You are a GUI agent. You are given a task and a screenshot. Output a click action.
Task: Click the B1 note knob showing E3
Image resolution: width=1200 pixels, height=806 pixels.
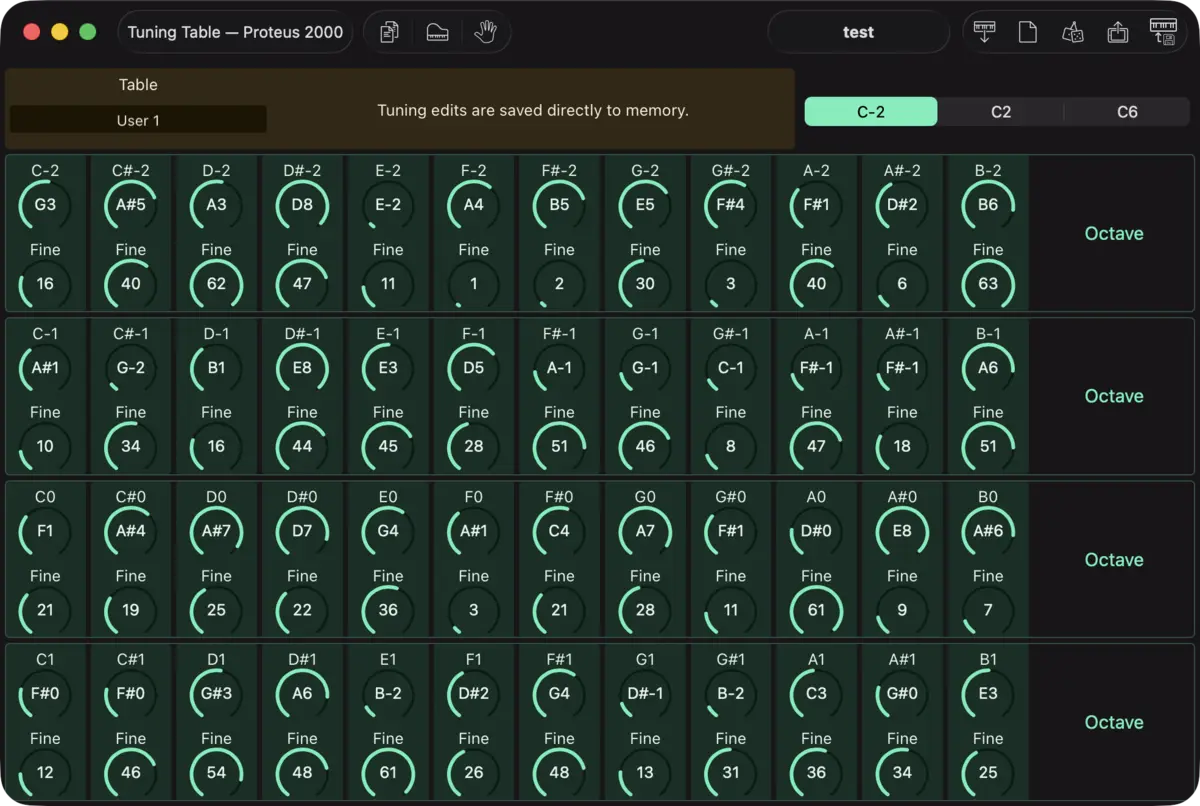(x=988, y=694)
